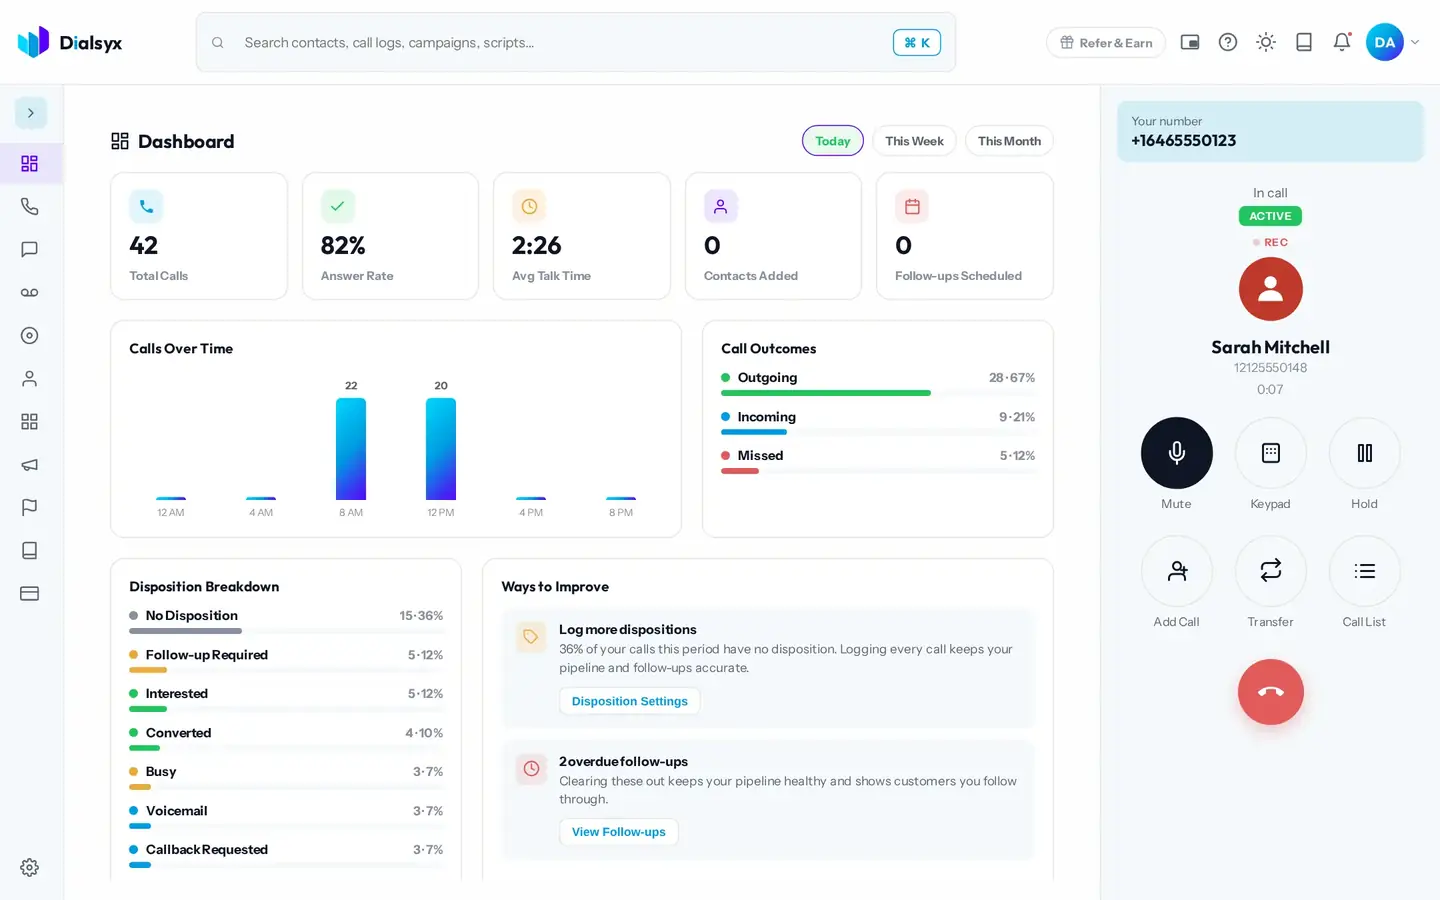Click the Outgoing calls progress bar
Viewport: 1440px width, 900px height.
[878, 393]
